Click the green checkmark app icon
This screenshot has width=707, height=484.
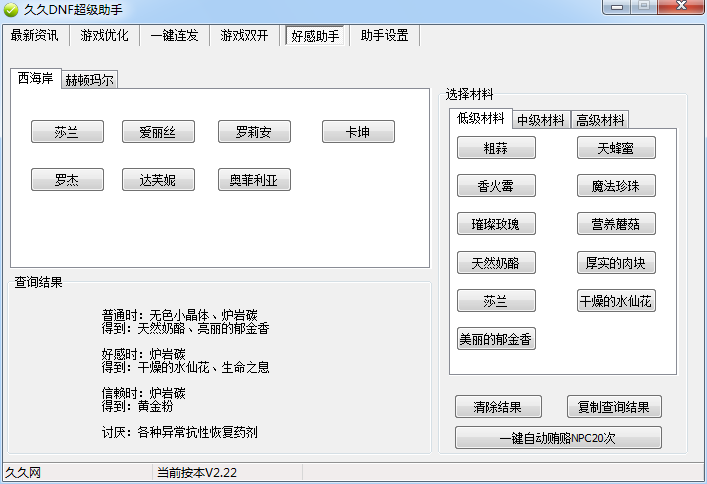point(11,9)
